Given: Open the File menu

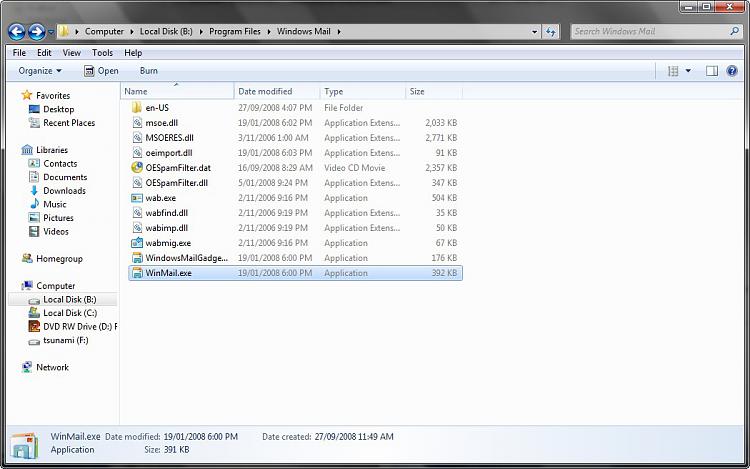Looking at the screenshot, I should 19,53.
